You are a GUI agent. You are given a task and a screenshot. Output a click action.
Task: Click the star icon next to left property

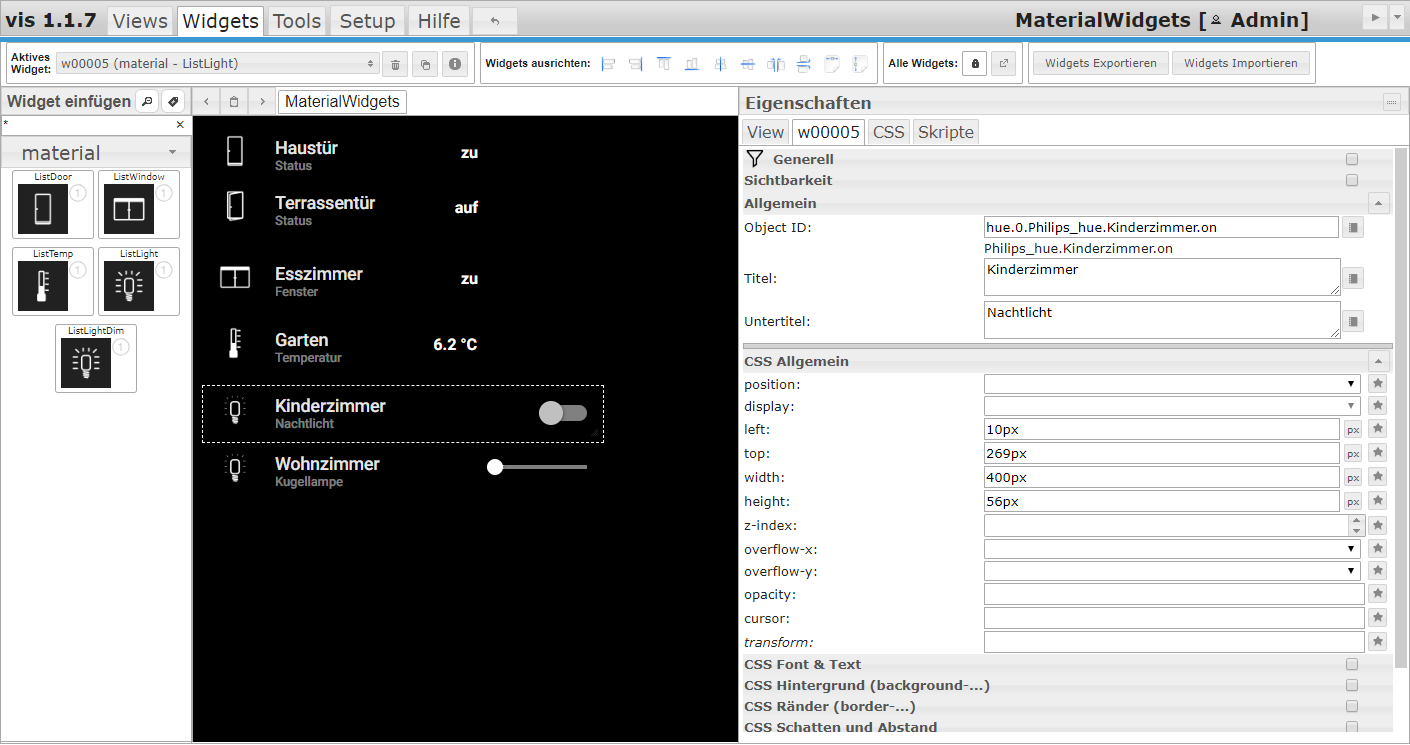pyautogui.click(x=1378, y=429)
